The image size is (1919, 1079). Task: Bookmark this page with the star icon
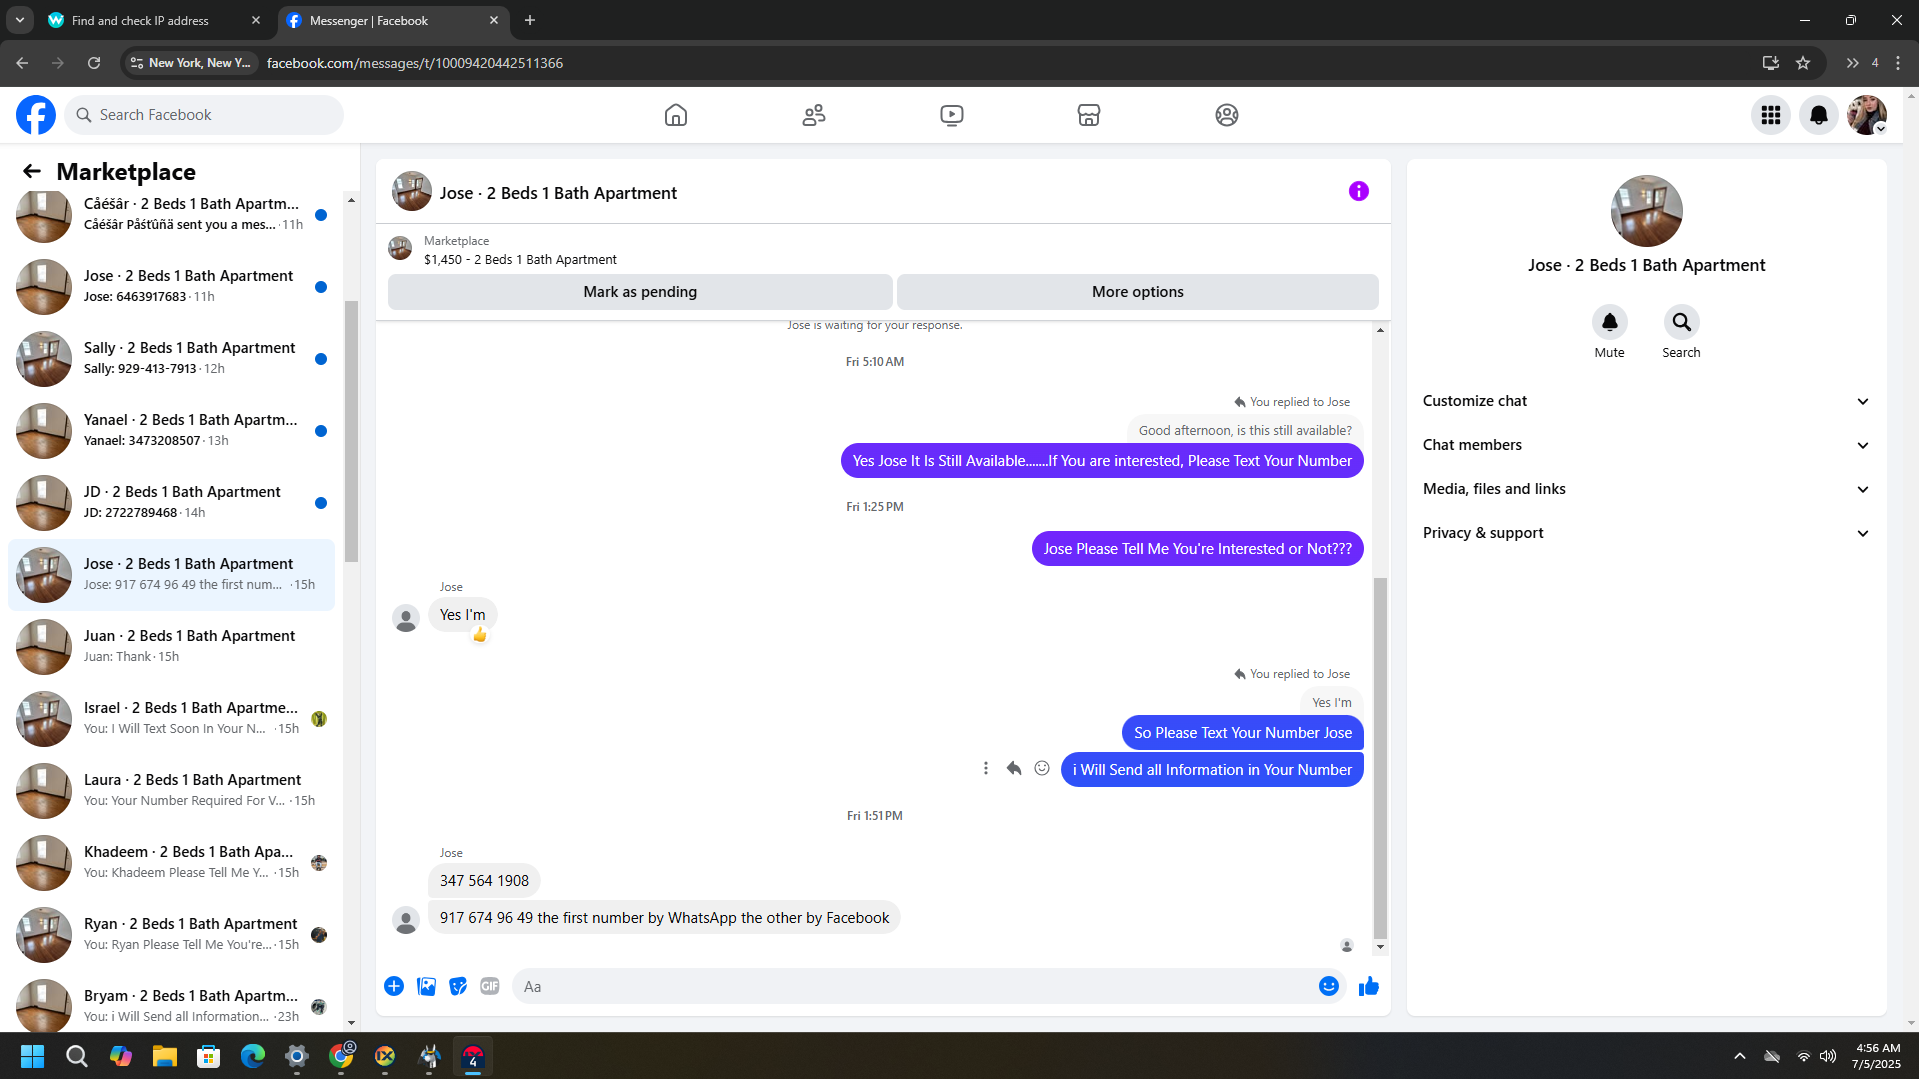tap(1803, 63)
